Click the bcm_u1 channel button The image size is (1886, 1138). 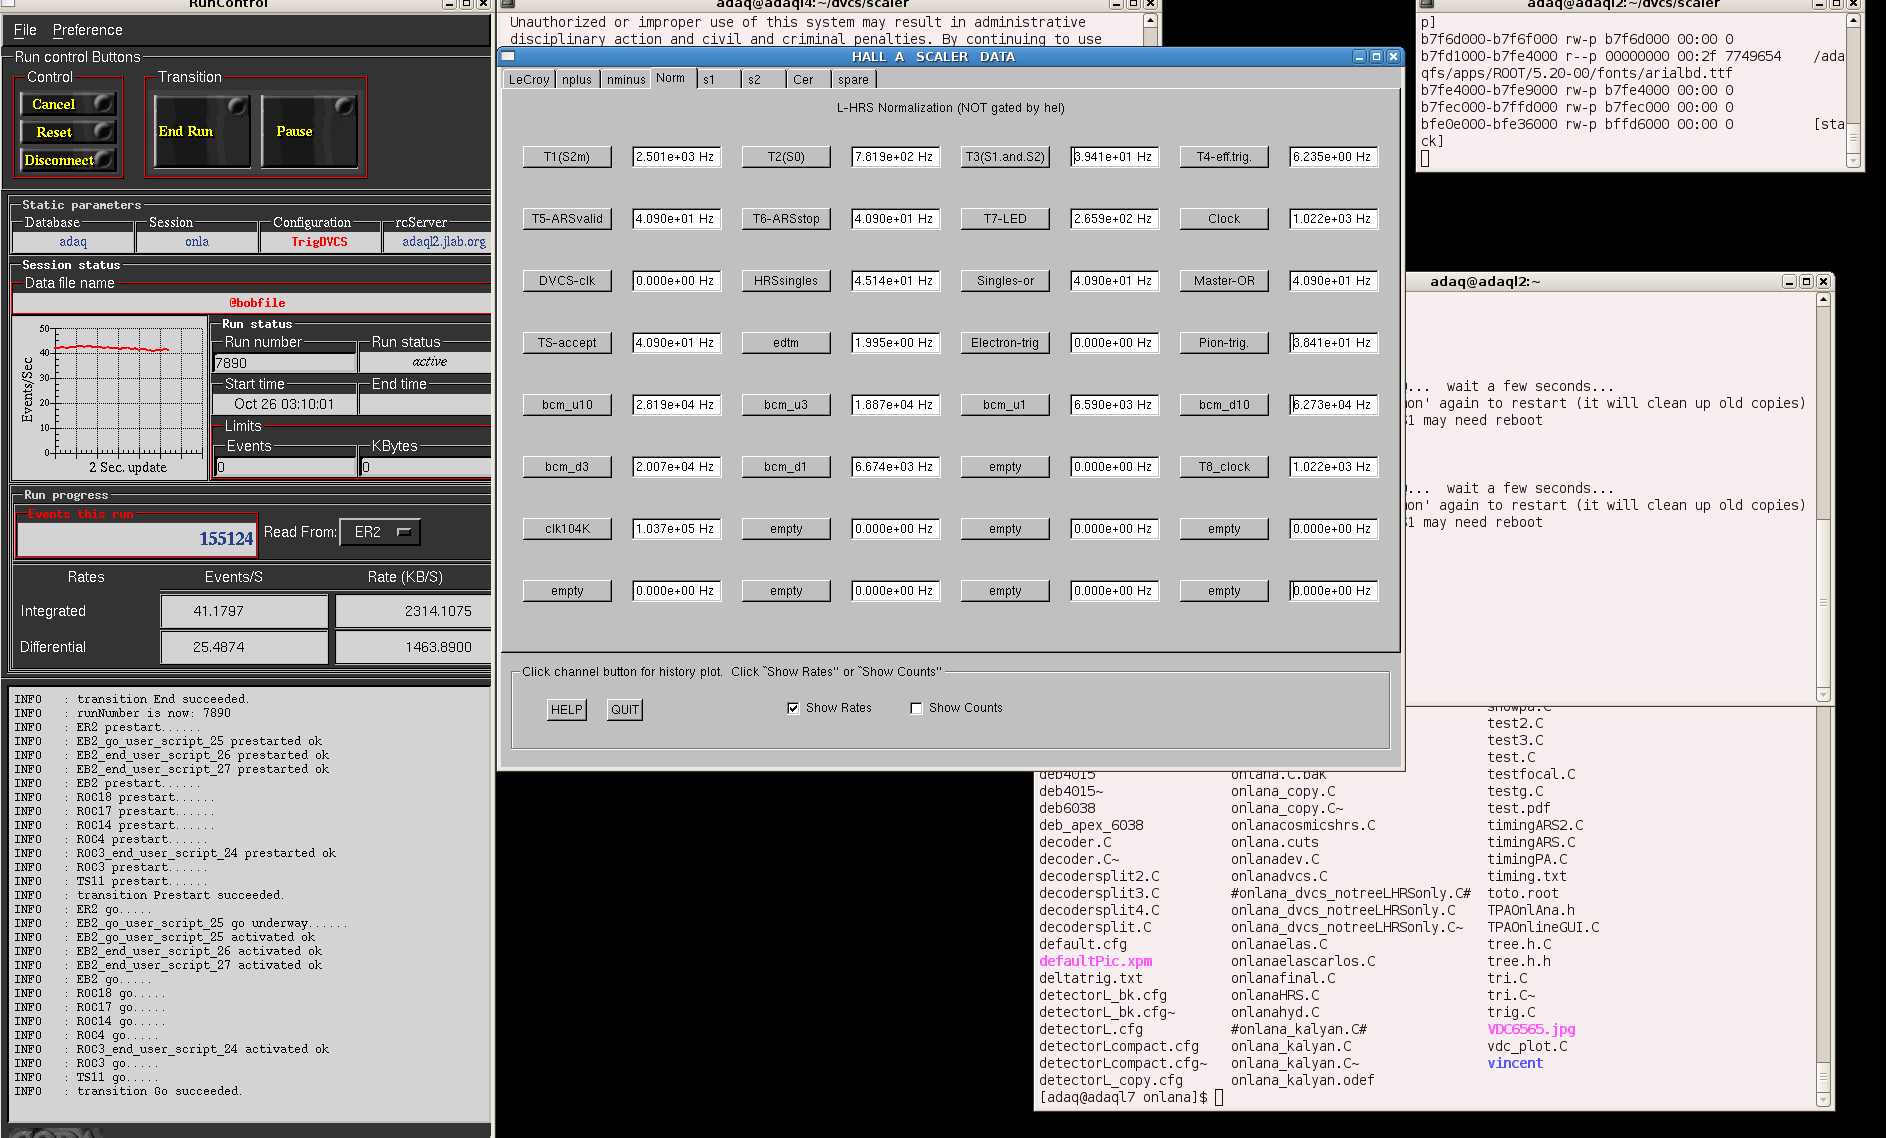click(x=1005, y=405)
